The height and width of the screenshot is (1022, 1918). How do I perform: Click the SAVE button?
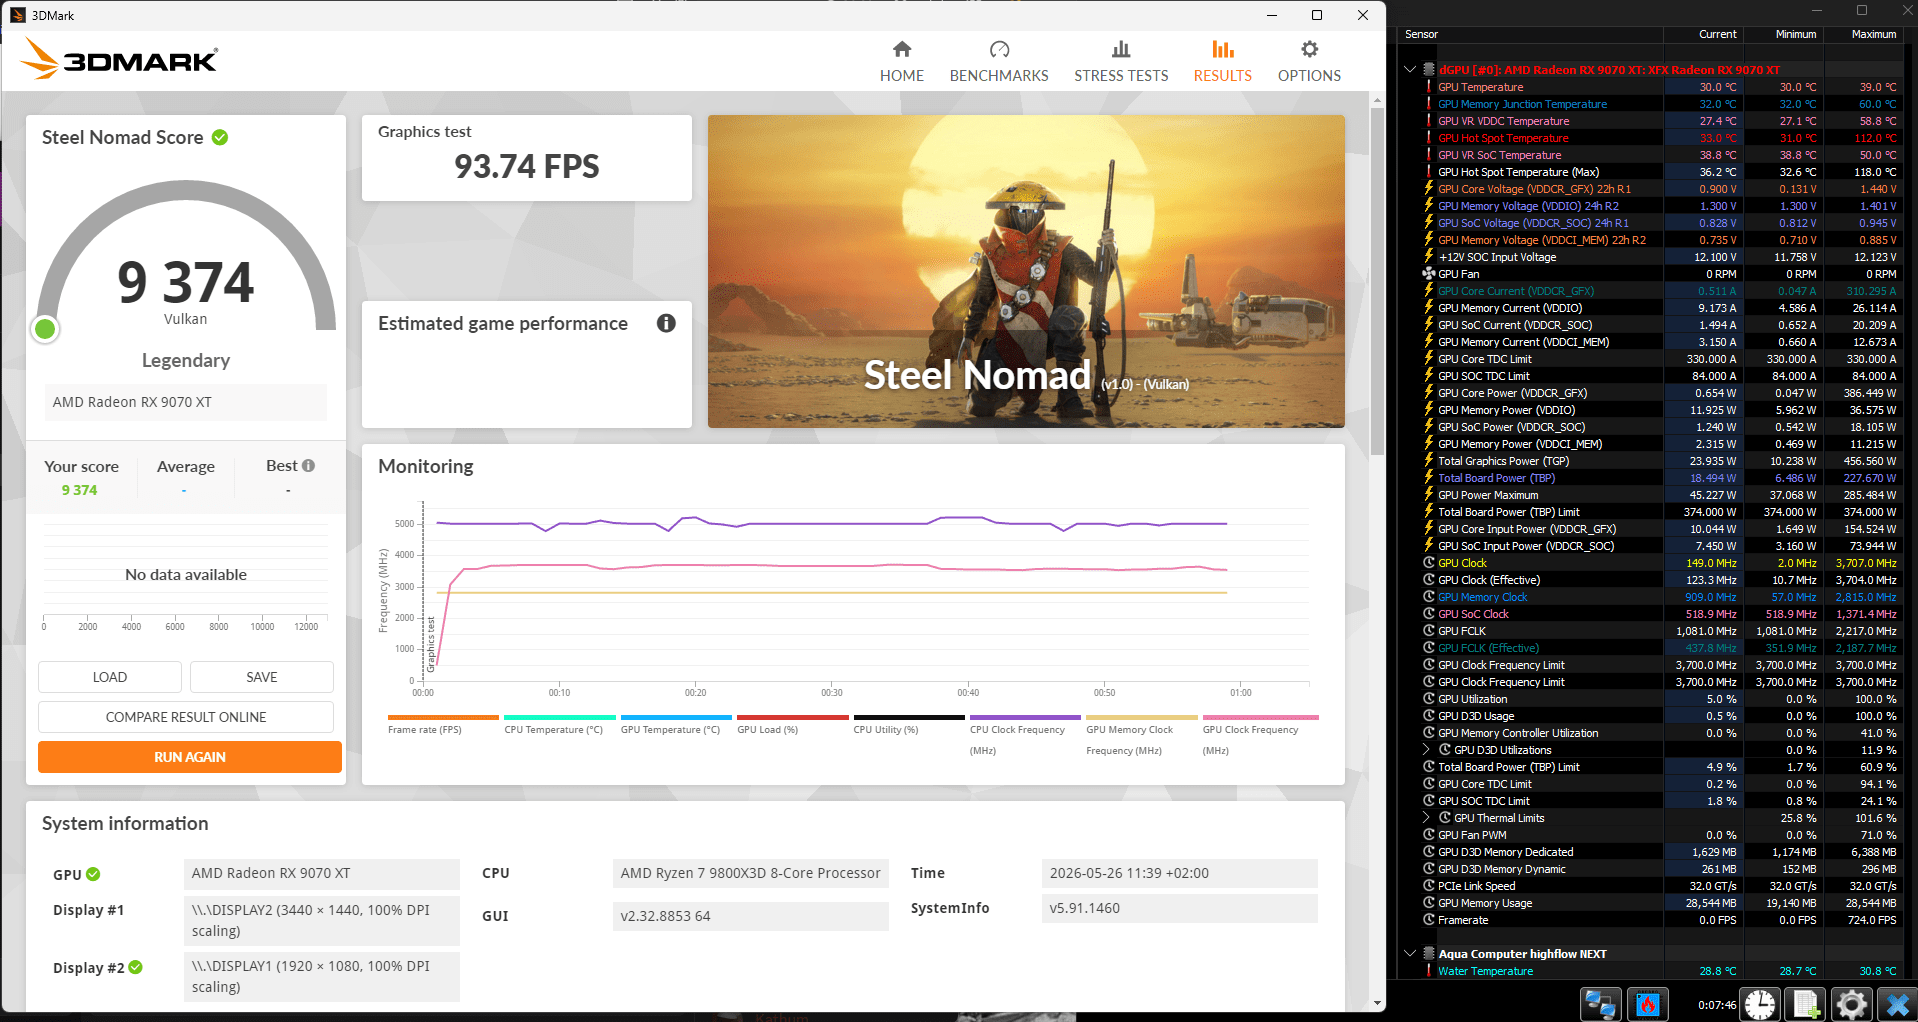(x=262, y=677)
